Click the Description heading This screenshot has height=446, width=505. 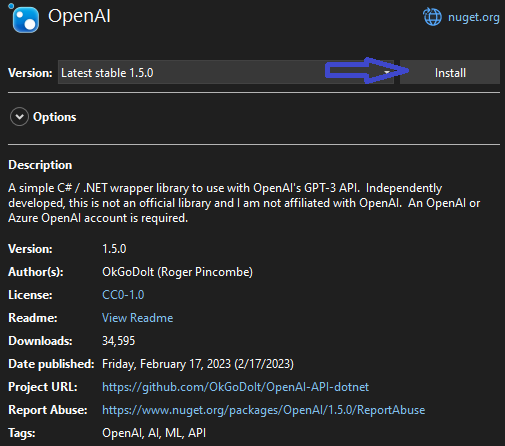pyautogui.click(x=40, y=165)
